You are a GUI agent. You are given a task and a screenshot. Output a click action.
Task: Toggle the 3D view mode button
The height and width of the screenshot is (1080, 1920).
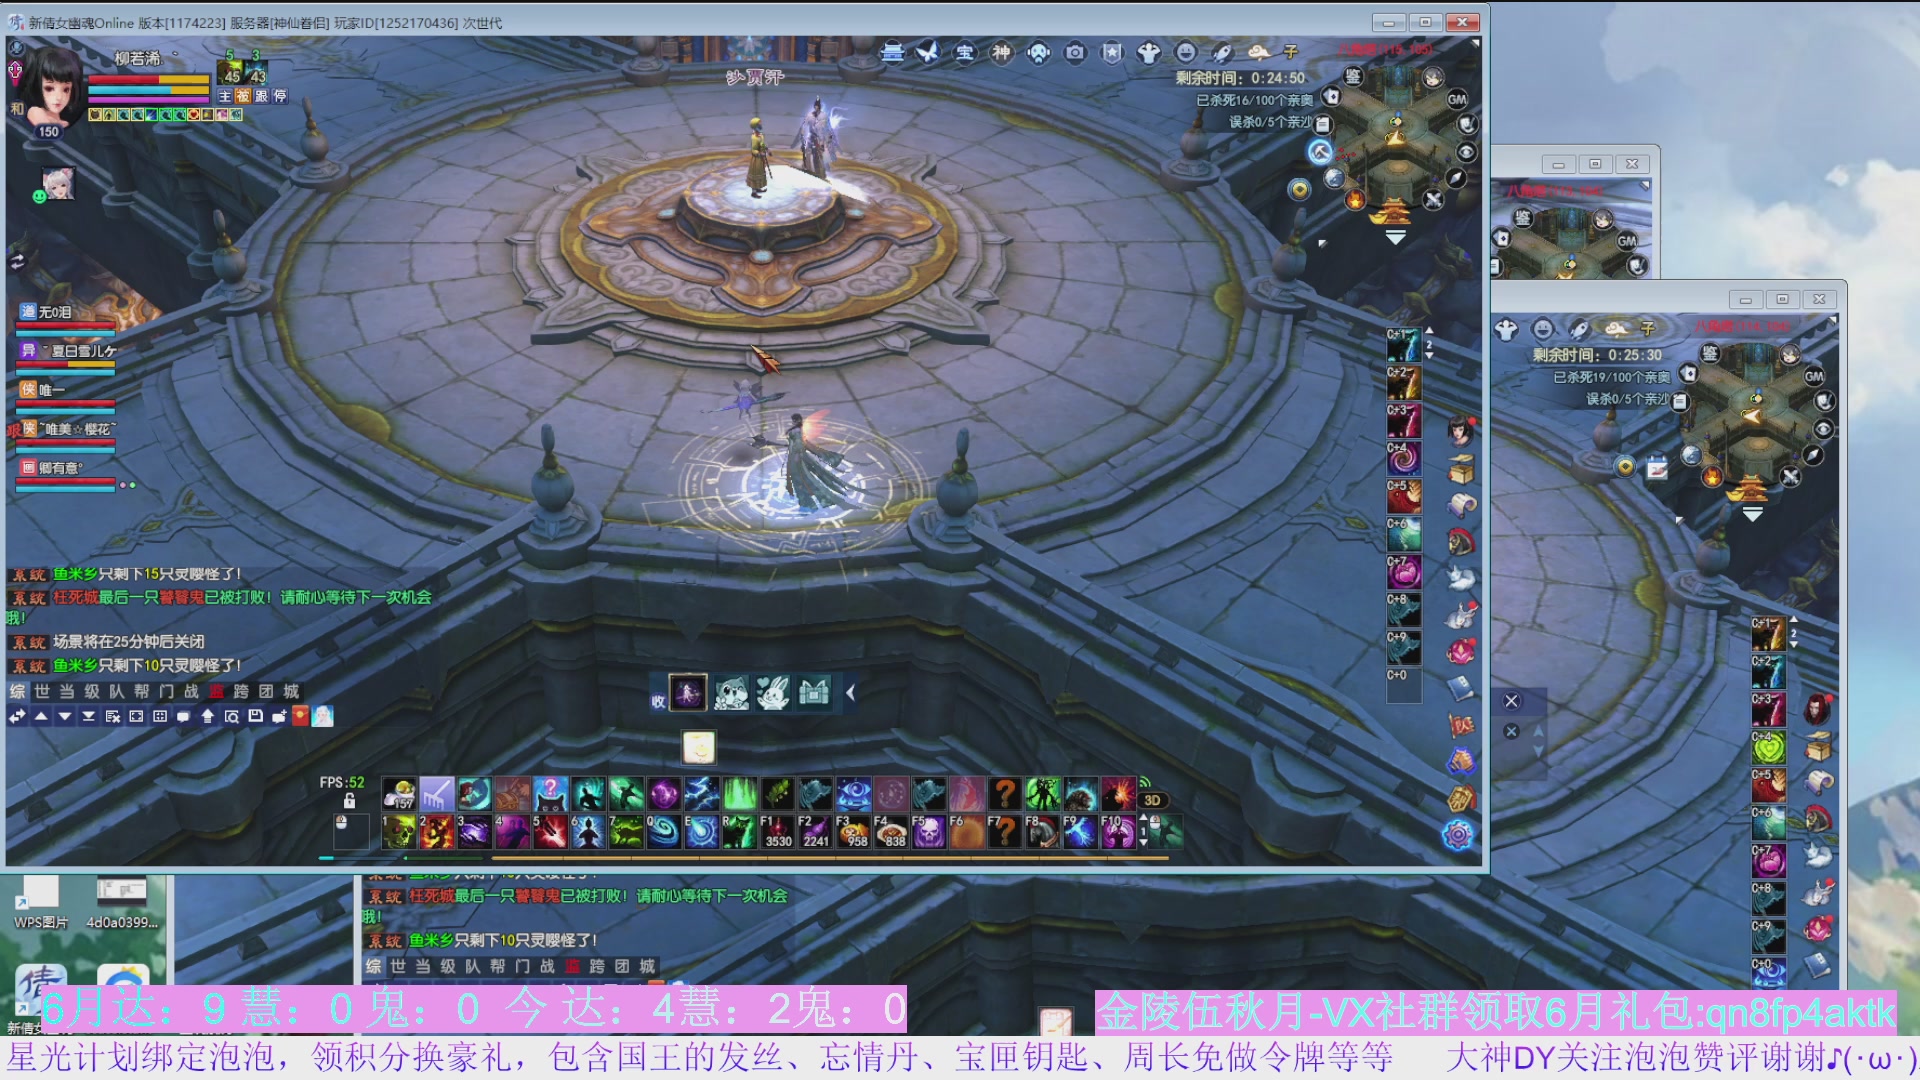pyautogui.click(x=1152, y=800)
